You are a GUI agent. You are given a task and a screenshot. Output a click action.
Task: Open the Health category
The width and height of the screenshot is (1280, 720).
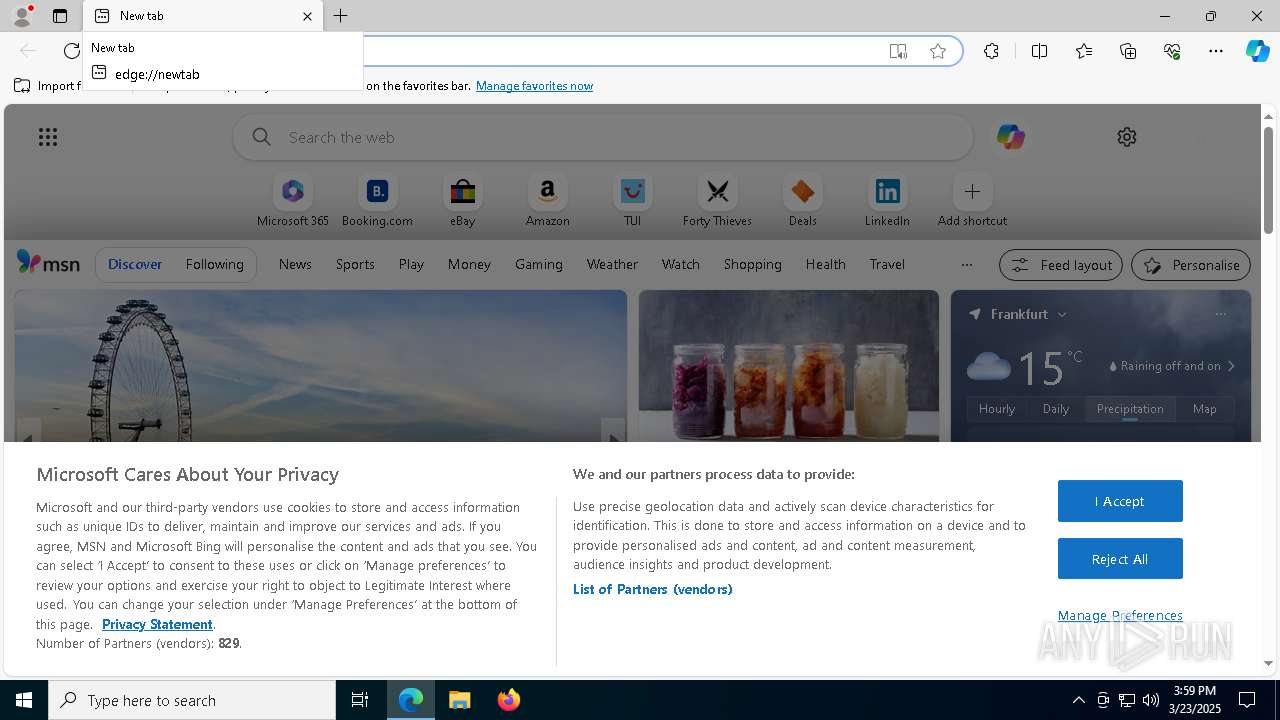point(825,264)
